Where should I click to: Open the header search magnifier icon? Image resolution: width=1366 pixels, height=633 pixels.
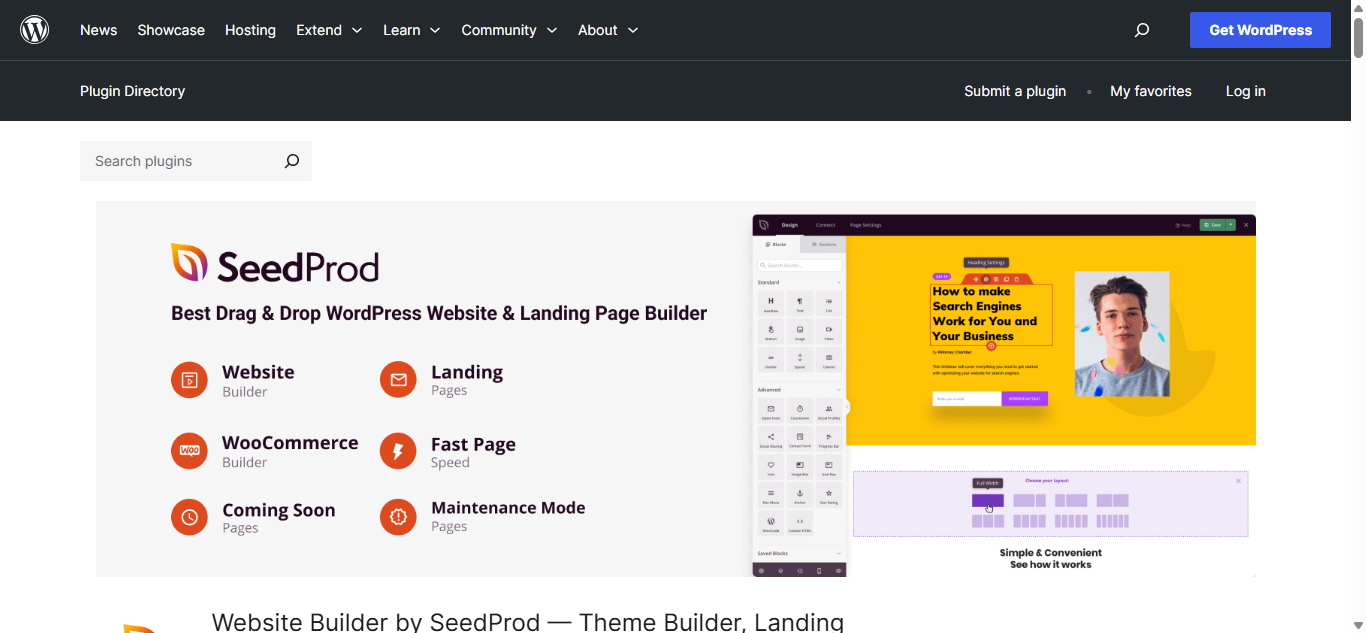point(1141,30)
